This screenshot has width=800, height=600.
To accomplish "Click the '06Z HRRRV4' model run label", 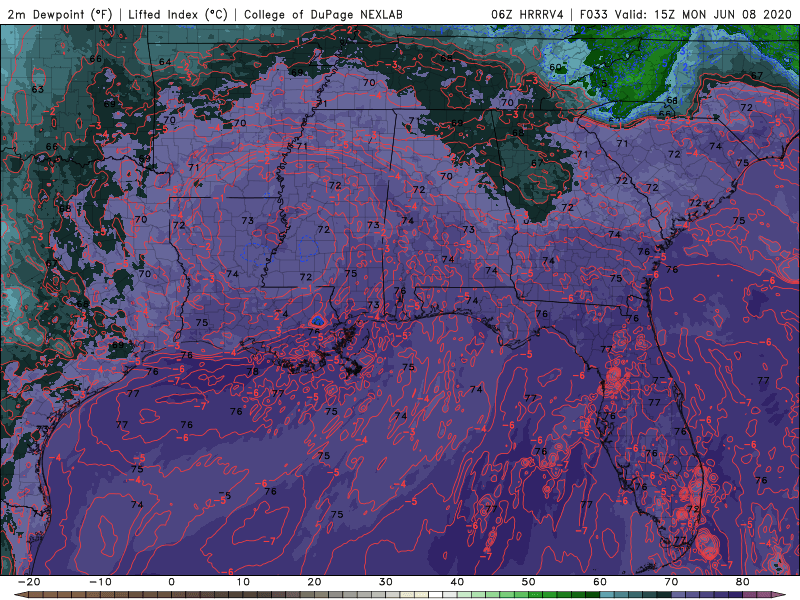I will pos(527,15).
